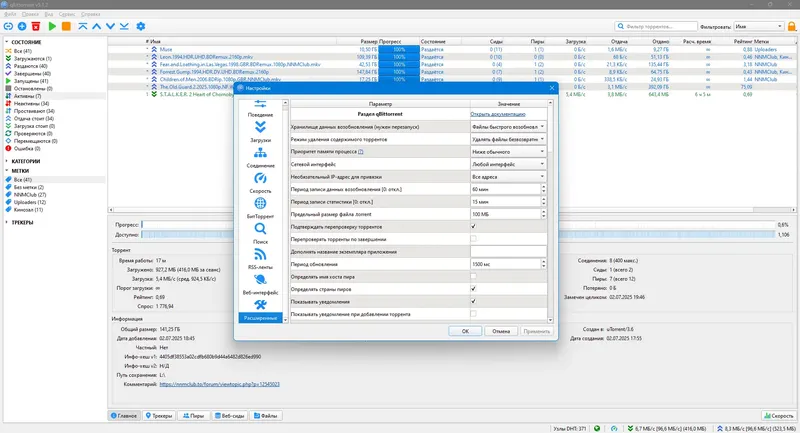Click the red delete torrent toolbar icon
800x433 pixels.
tap(38, 25)
